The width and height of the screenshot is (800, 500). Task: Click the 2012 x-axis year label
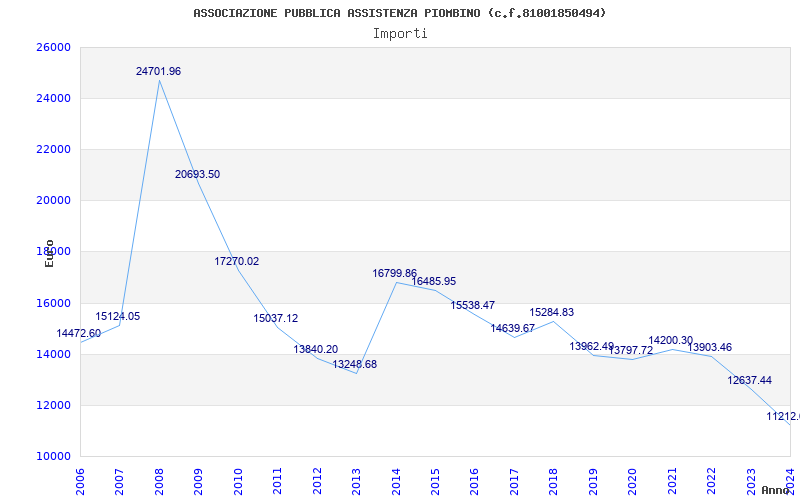tap(317, 482)
